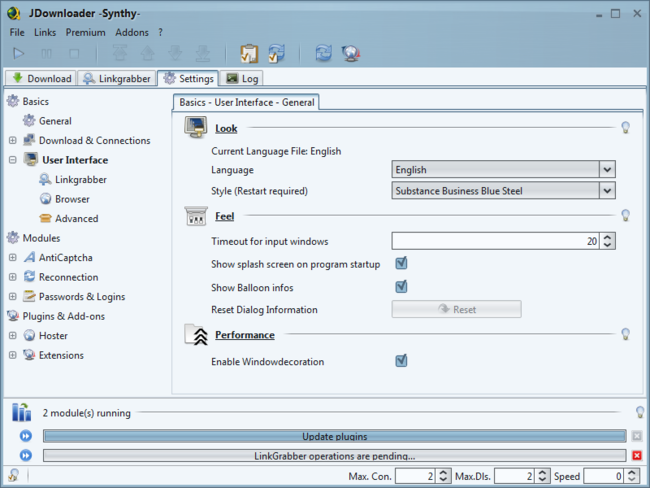The image size is (650, 488).
Task: Click the red X to cancel LinkGrabber operations
Action: [637, 456]
